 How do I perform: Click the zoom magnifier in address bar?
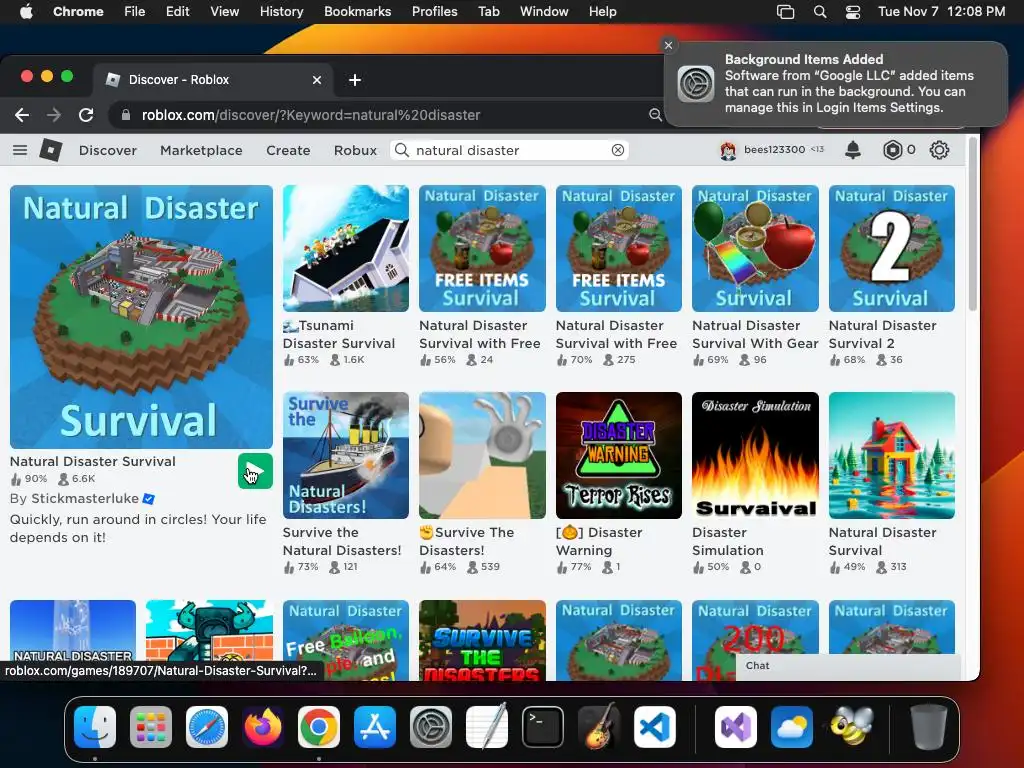(x=655, y=115)
